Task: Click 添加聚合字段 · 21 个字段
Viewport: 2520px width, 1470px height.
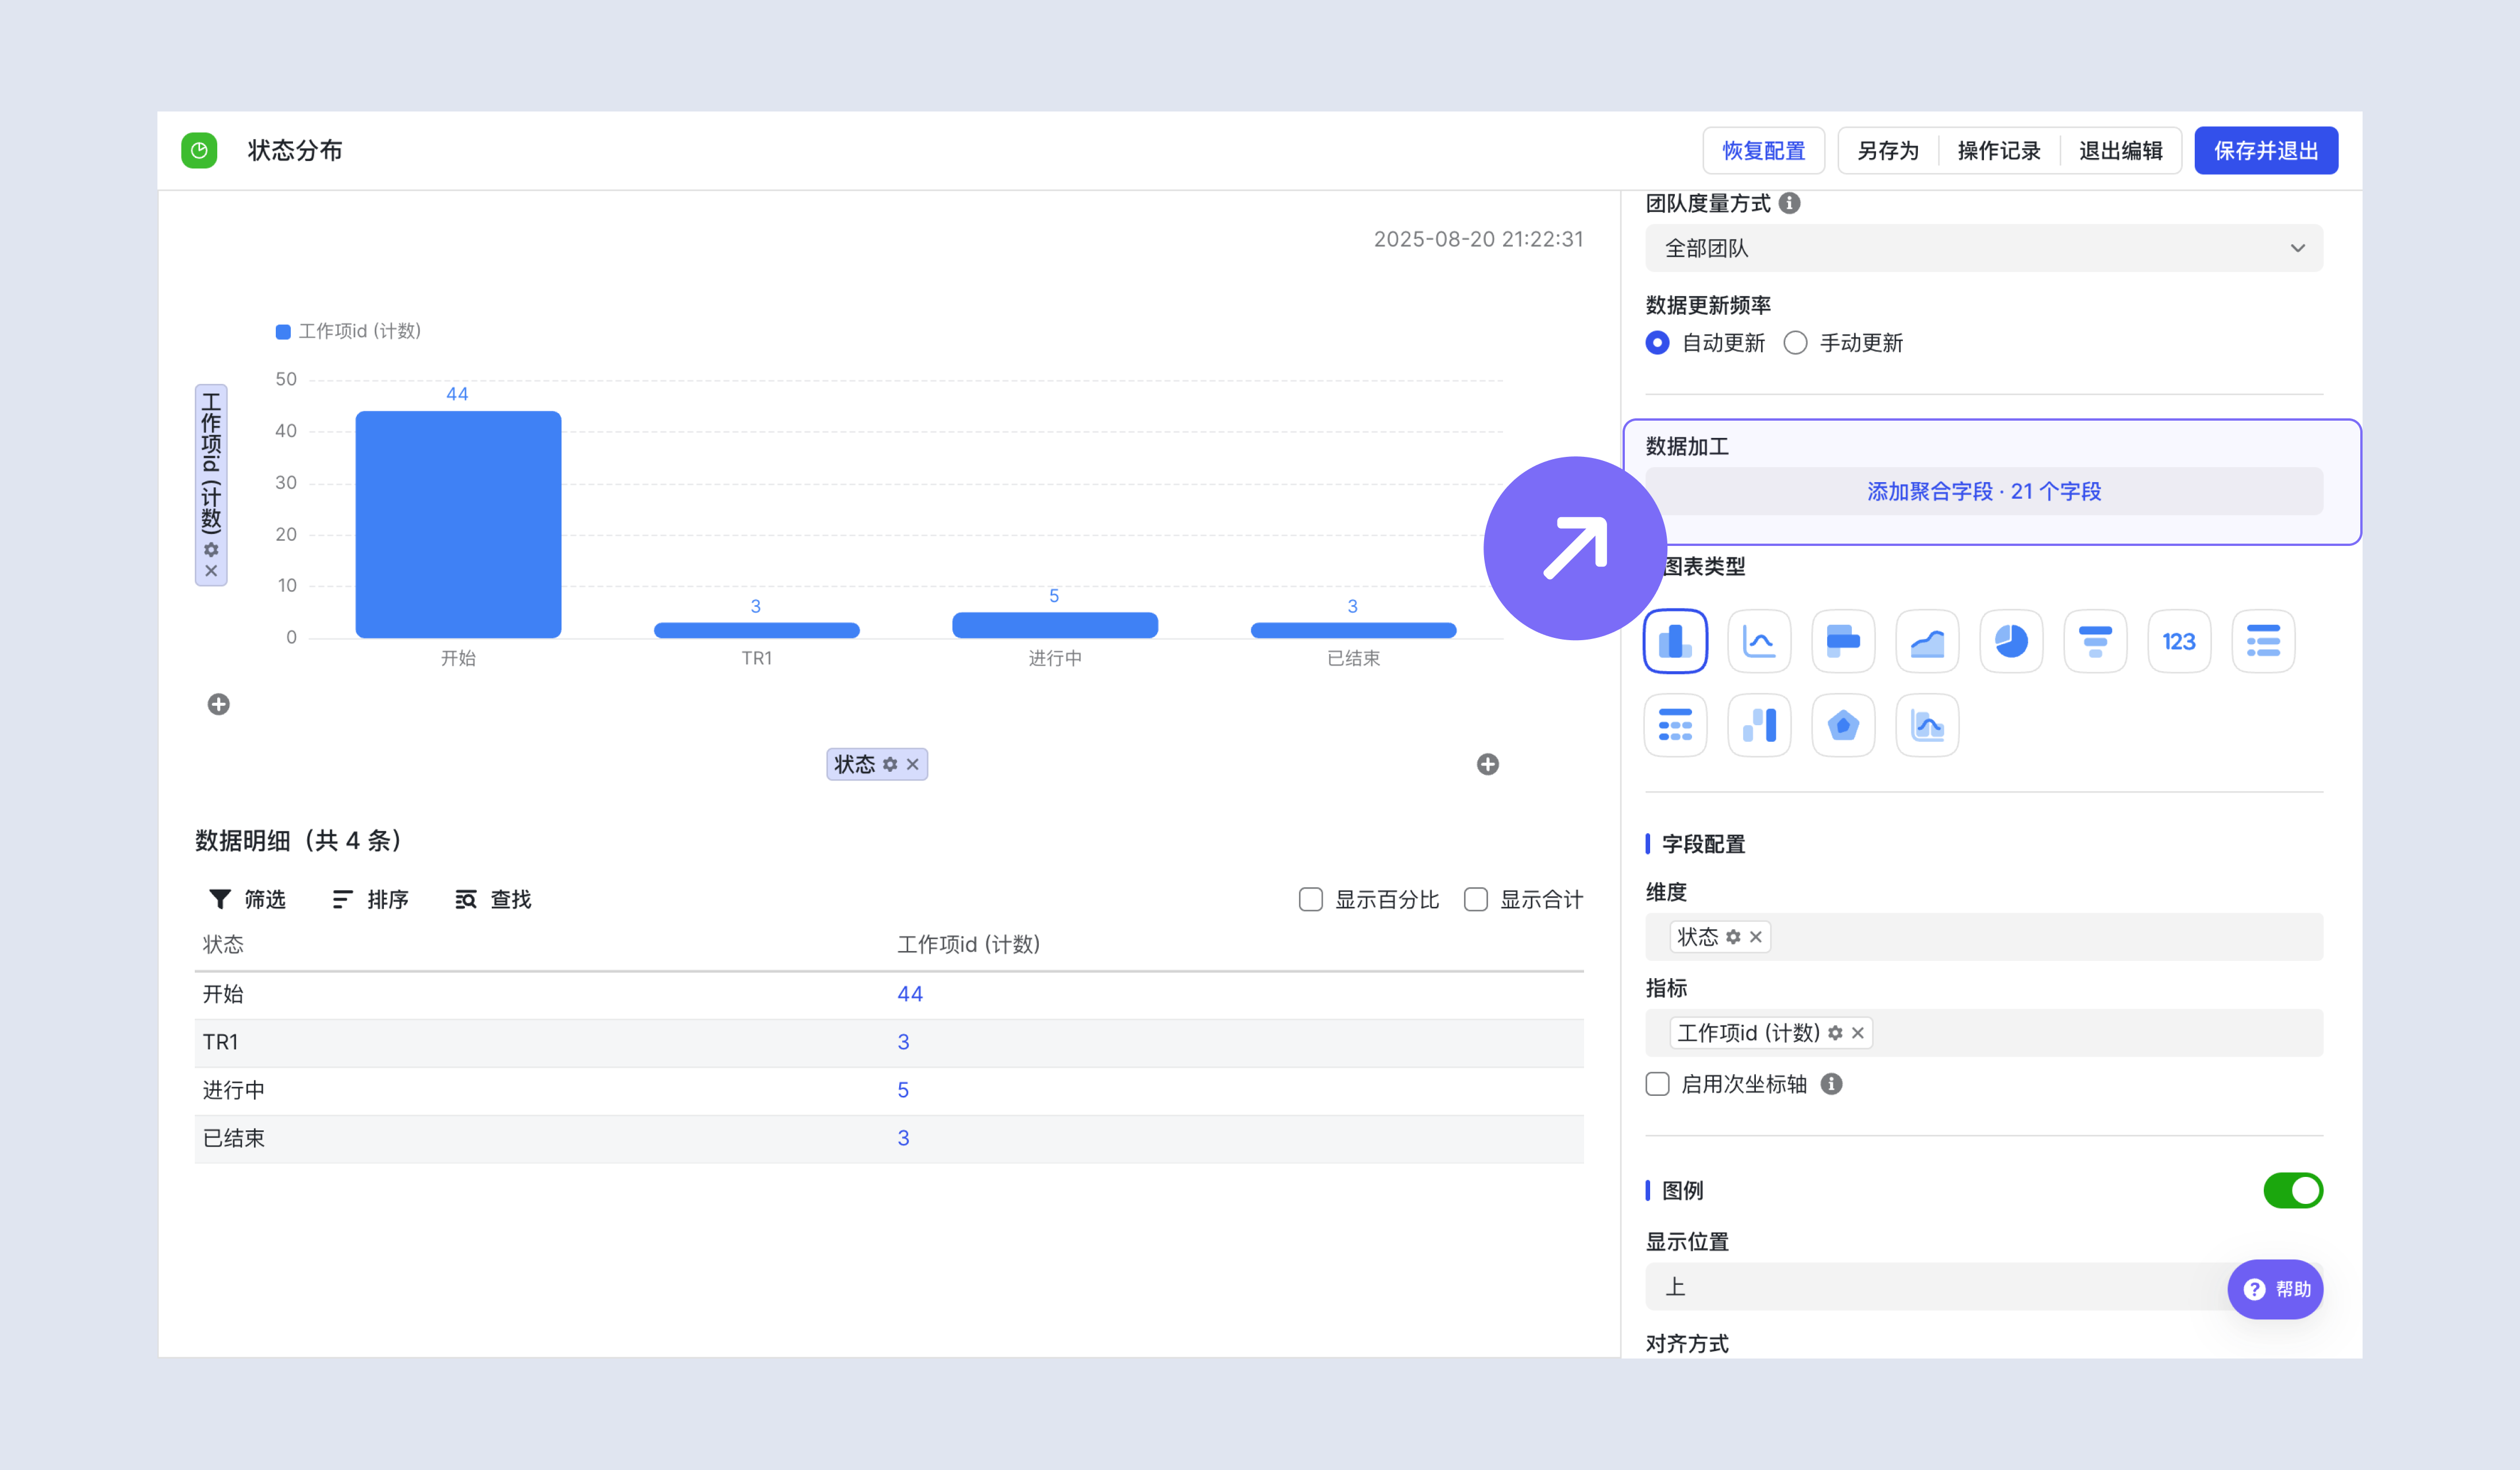Action: point(1983,491)
